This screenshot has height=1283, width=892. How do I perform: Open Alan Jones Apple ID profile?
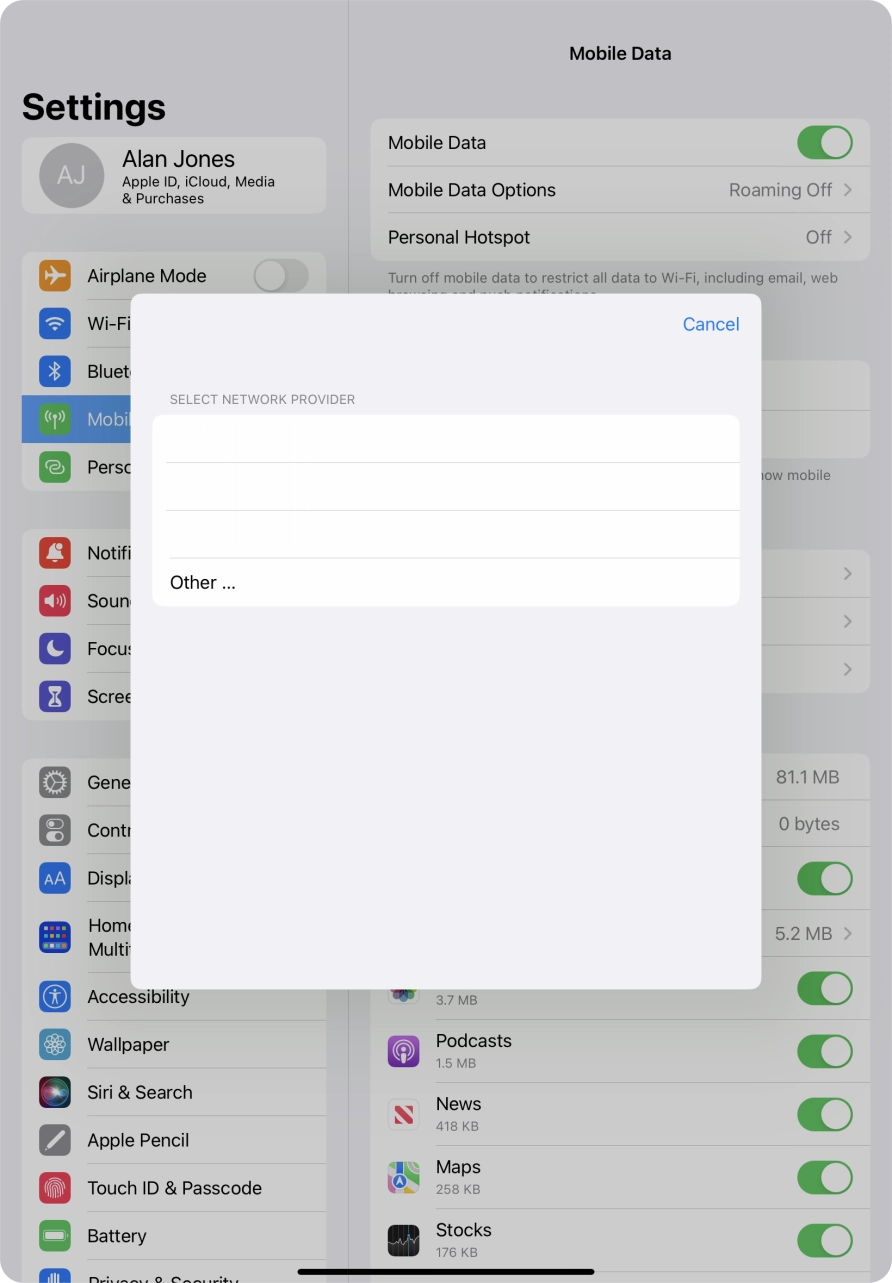(x=174, y=176)
